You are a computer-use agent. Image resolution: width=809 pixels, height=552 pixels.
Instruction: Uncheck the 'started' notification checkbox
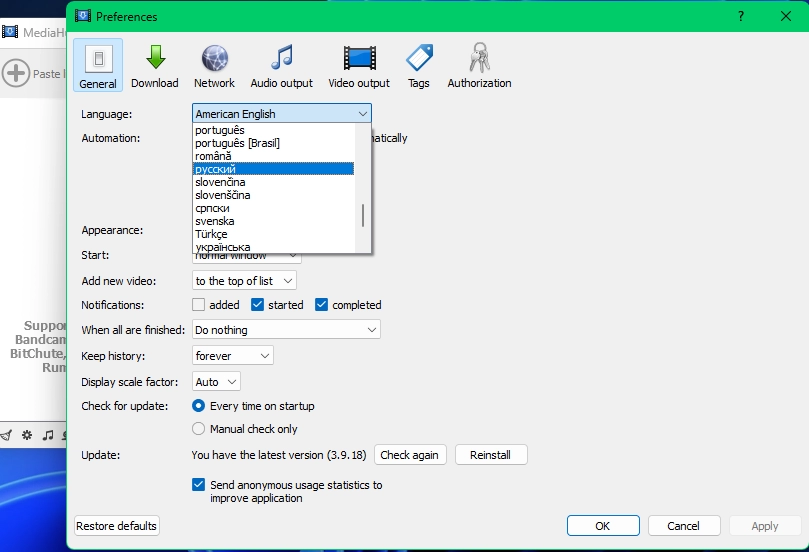point(258,305)
